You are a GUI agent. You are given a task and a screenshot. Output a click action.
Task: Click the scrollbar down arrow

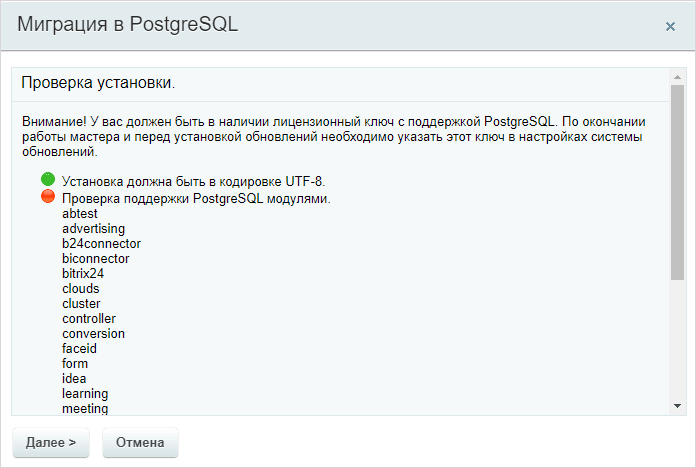coord(677,406)
